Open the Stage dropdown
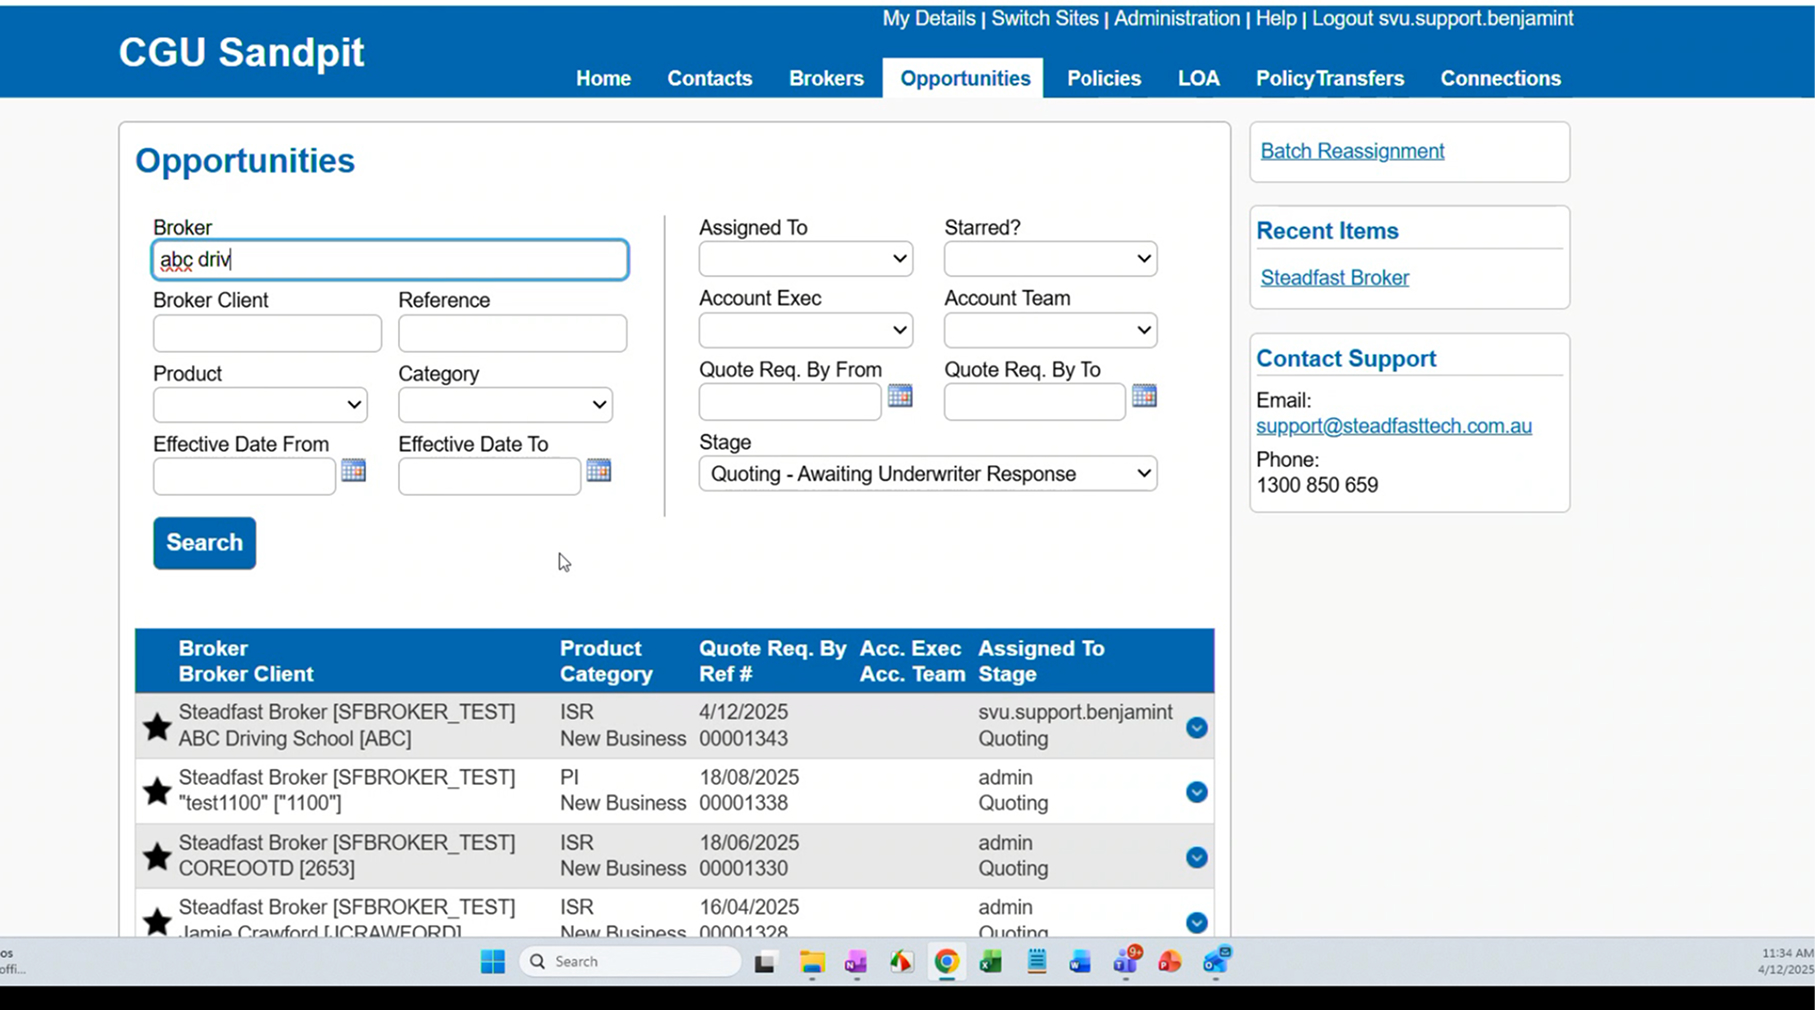This screenshot has height=1011, width=1815. pyautogui.click(x=928, y=474)
